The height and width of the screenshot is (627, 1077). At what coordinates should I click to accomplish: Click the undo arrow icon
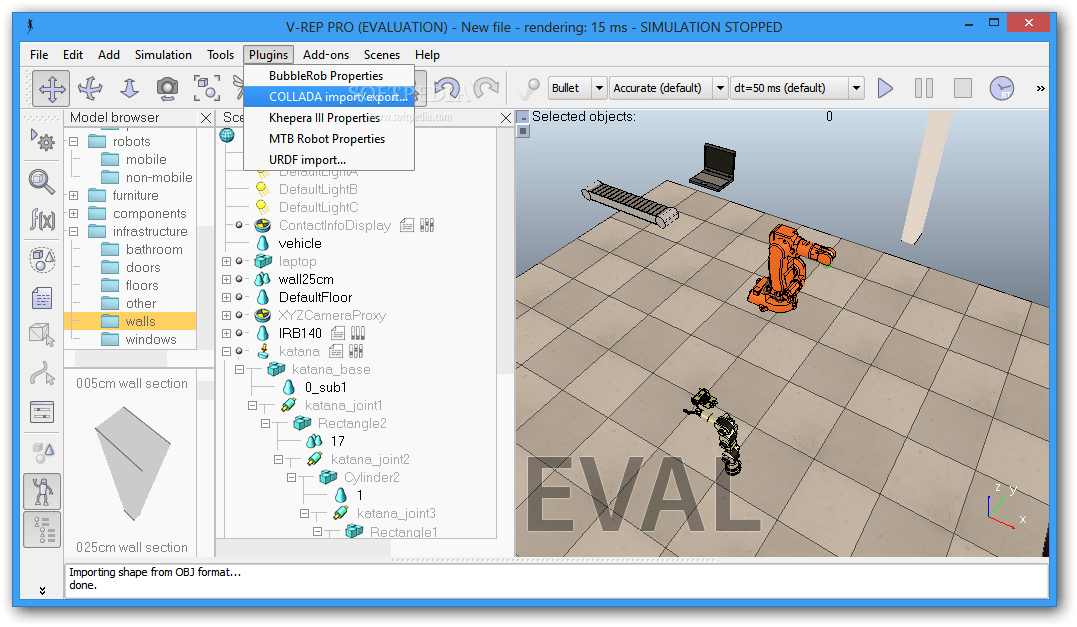(447, 89)
